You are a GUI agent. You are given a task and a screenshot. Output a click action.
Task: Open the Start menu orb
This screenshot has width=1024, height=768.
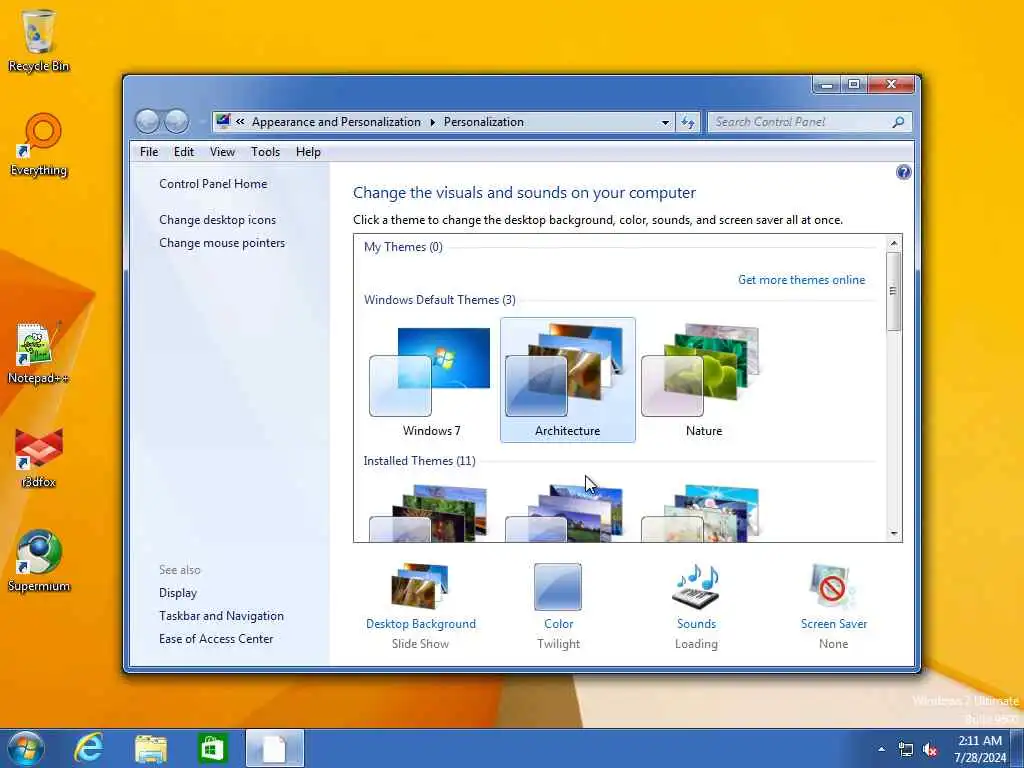click(x=25, y=748)
